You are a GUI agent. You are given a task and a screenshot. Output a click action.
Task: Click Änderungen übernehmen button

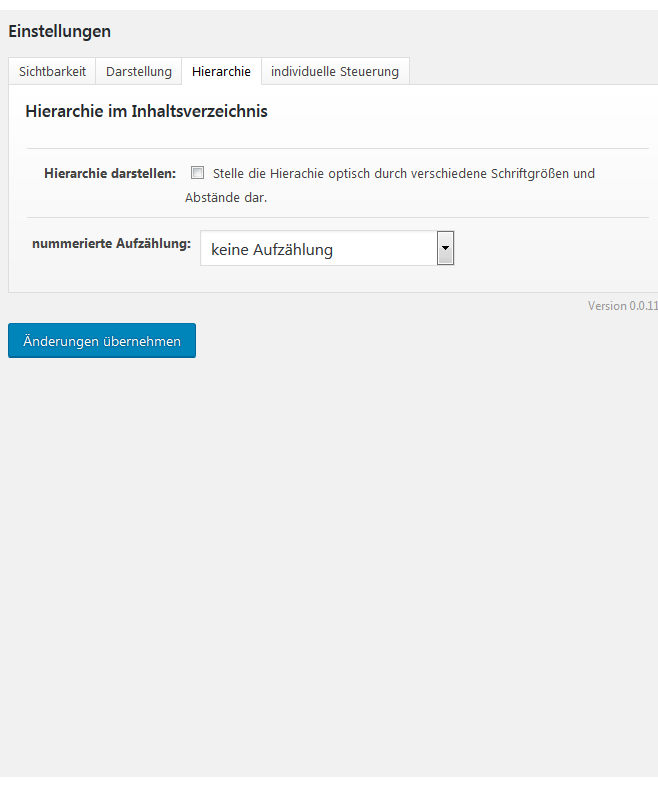click(102, 341)
